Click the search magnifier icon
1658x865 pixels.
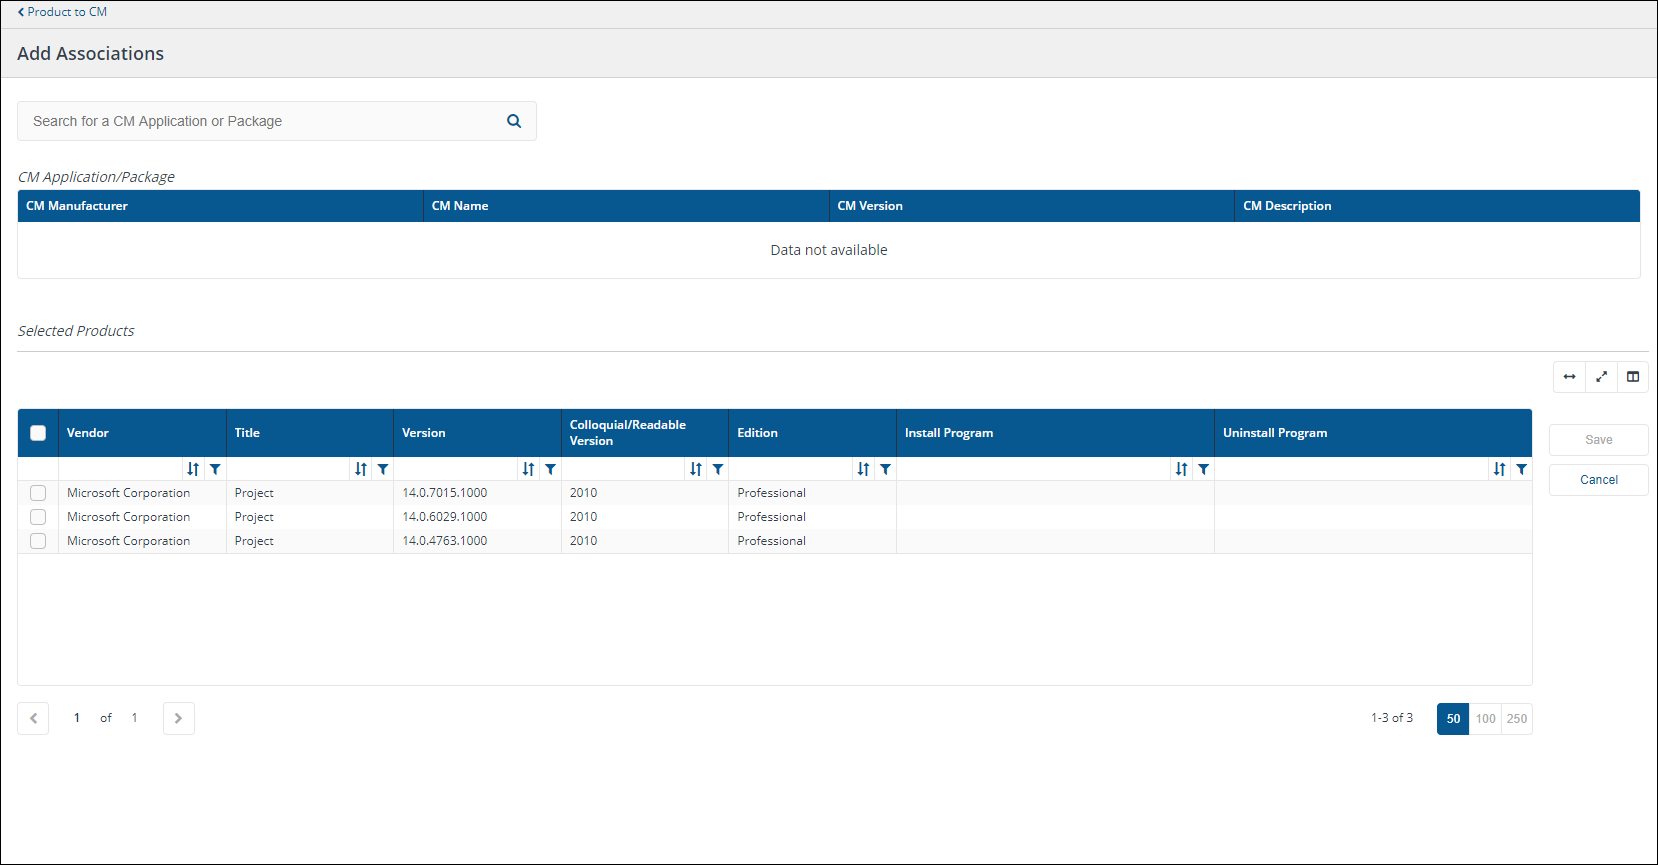point(514,121)
